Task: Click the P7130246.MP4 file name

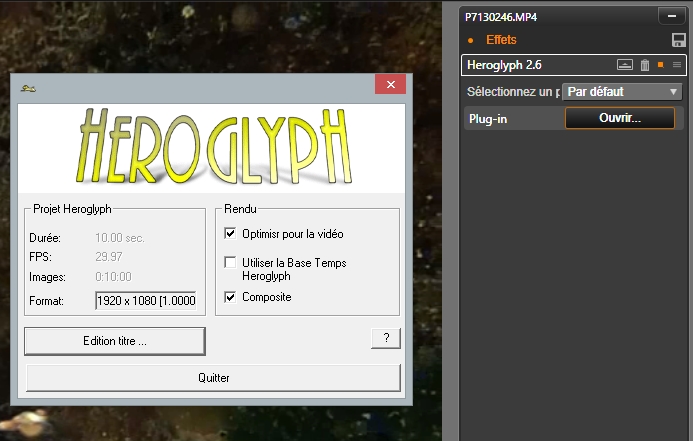Action: pos(501,17)
